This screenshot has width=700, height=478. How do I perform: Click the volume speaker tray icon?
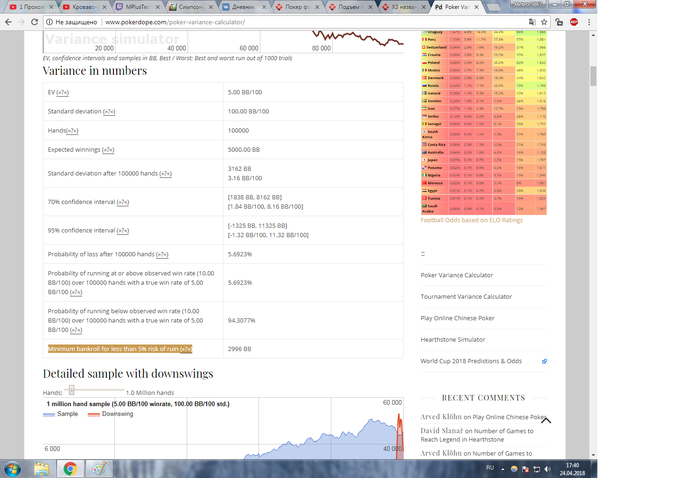[x=548, y=469]
